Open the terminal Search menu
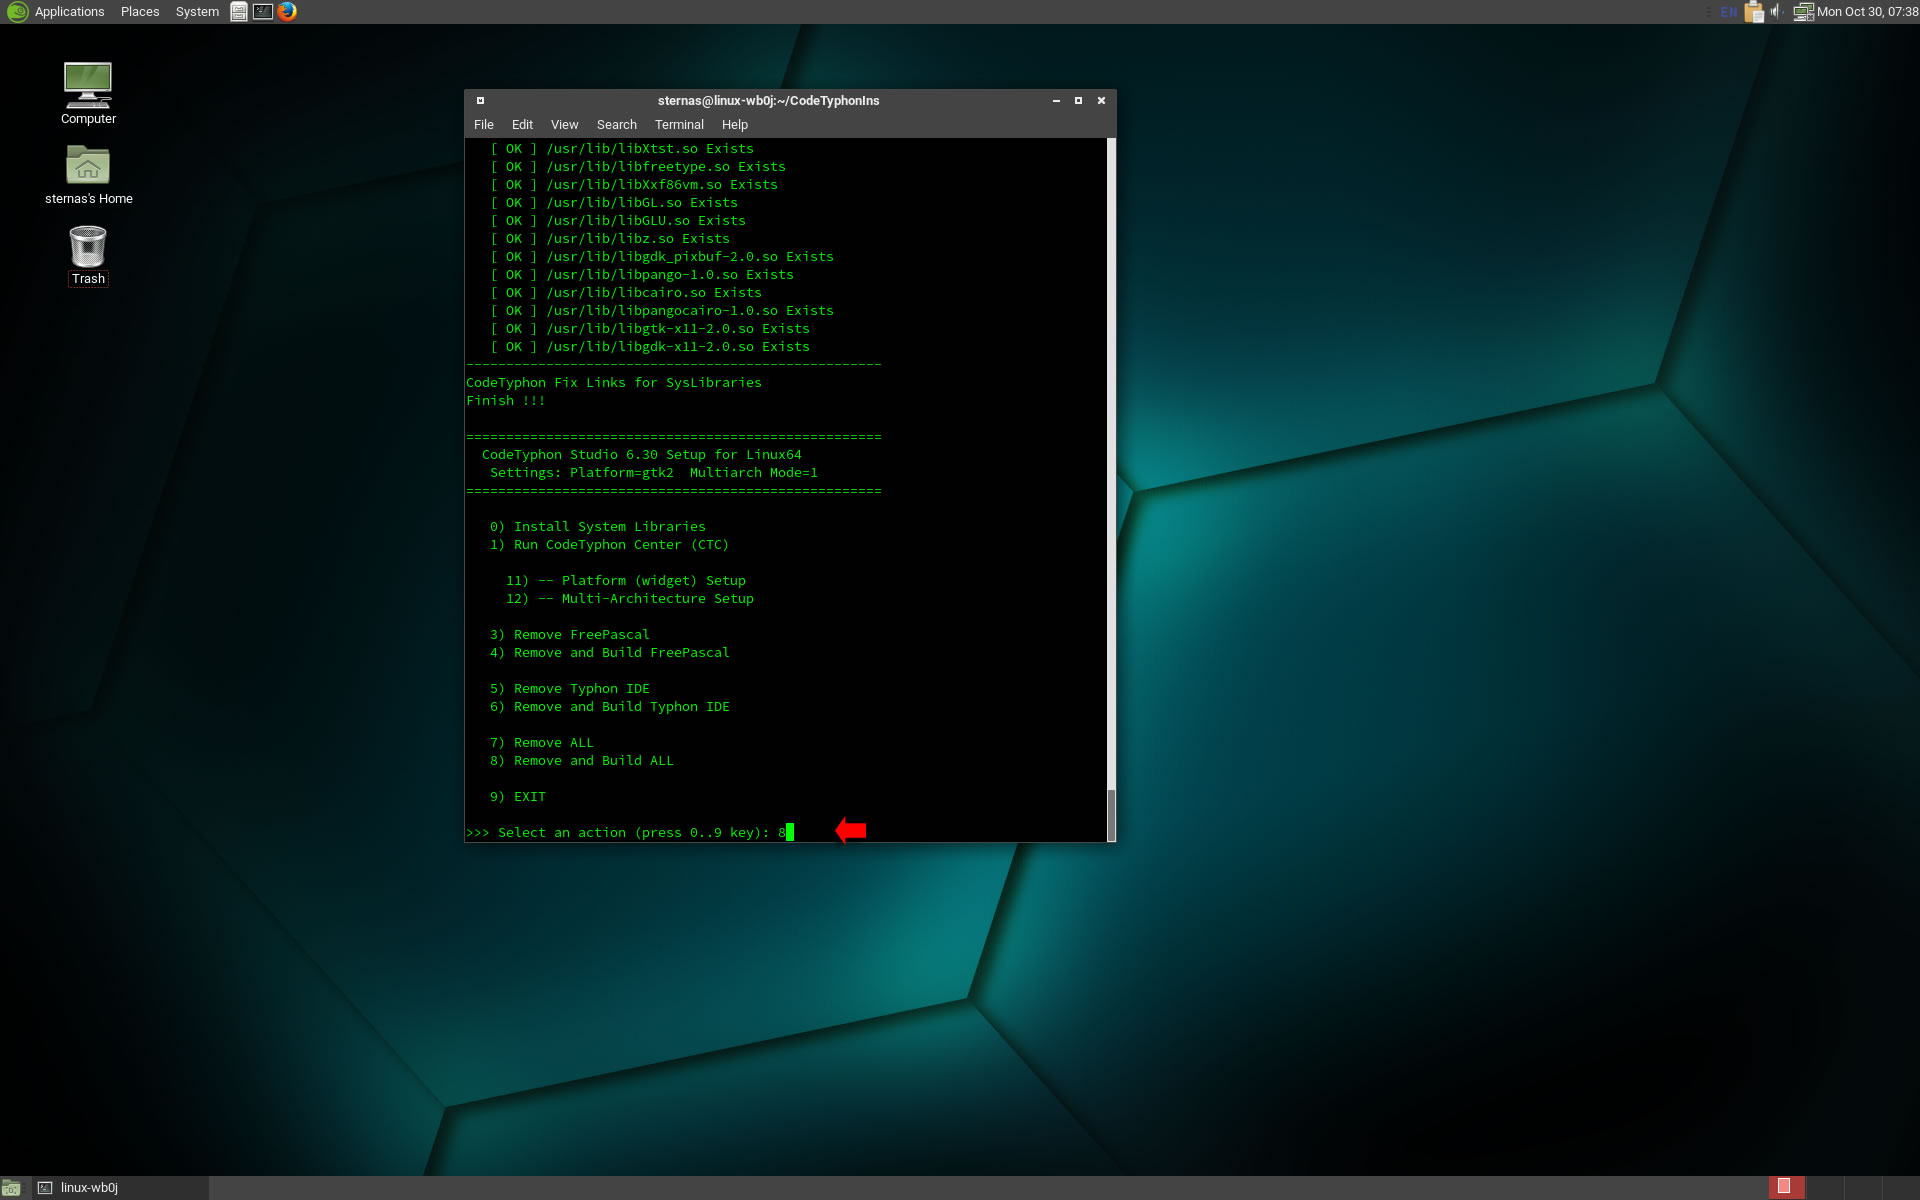 [616, 125]
